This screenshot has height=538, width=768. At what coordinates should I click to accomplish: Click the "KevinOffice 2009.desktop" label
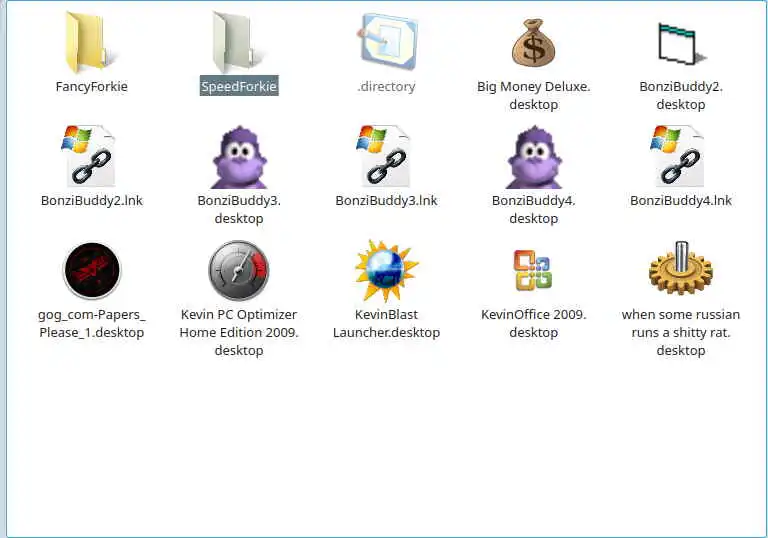(x=533, y=323)
